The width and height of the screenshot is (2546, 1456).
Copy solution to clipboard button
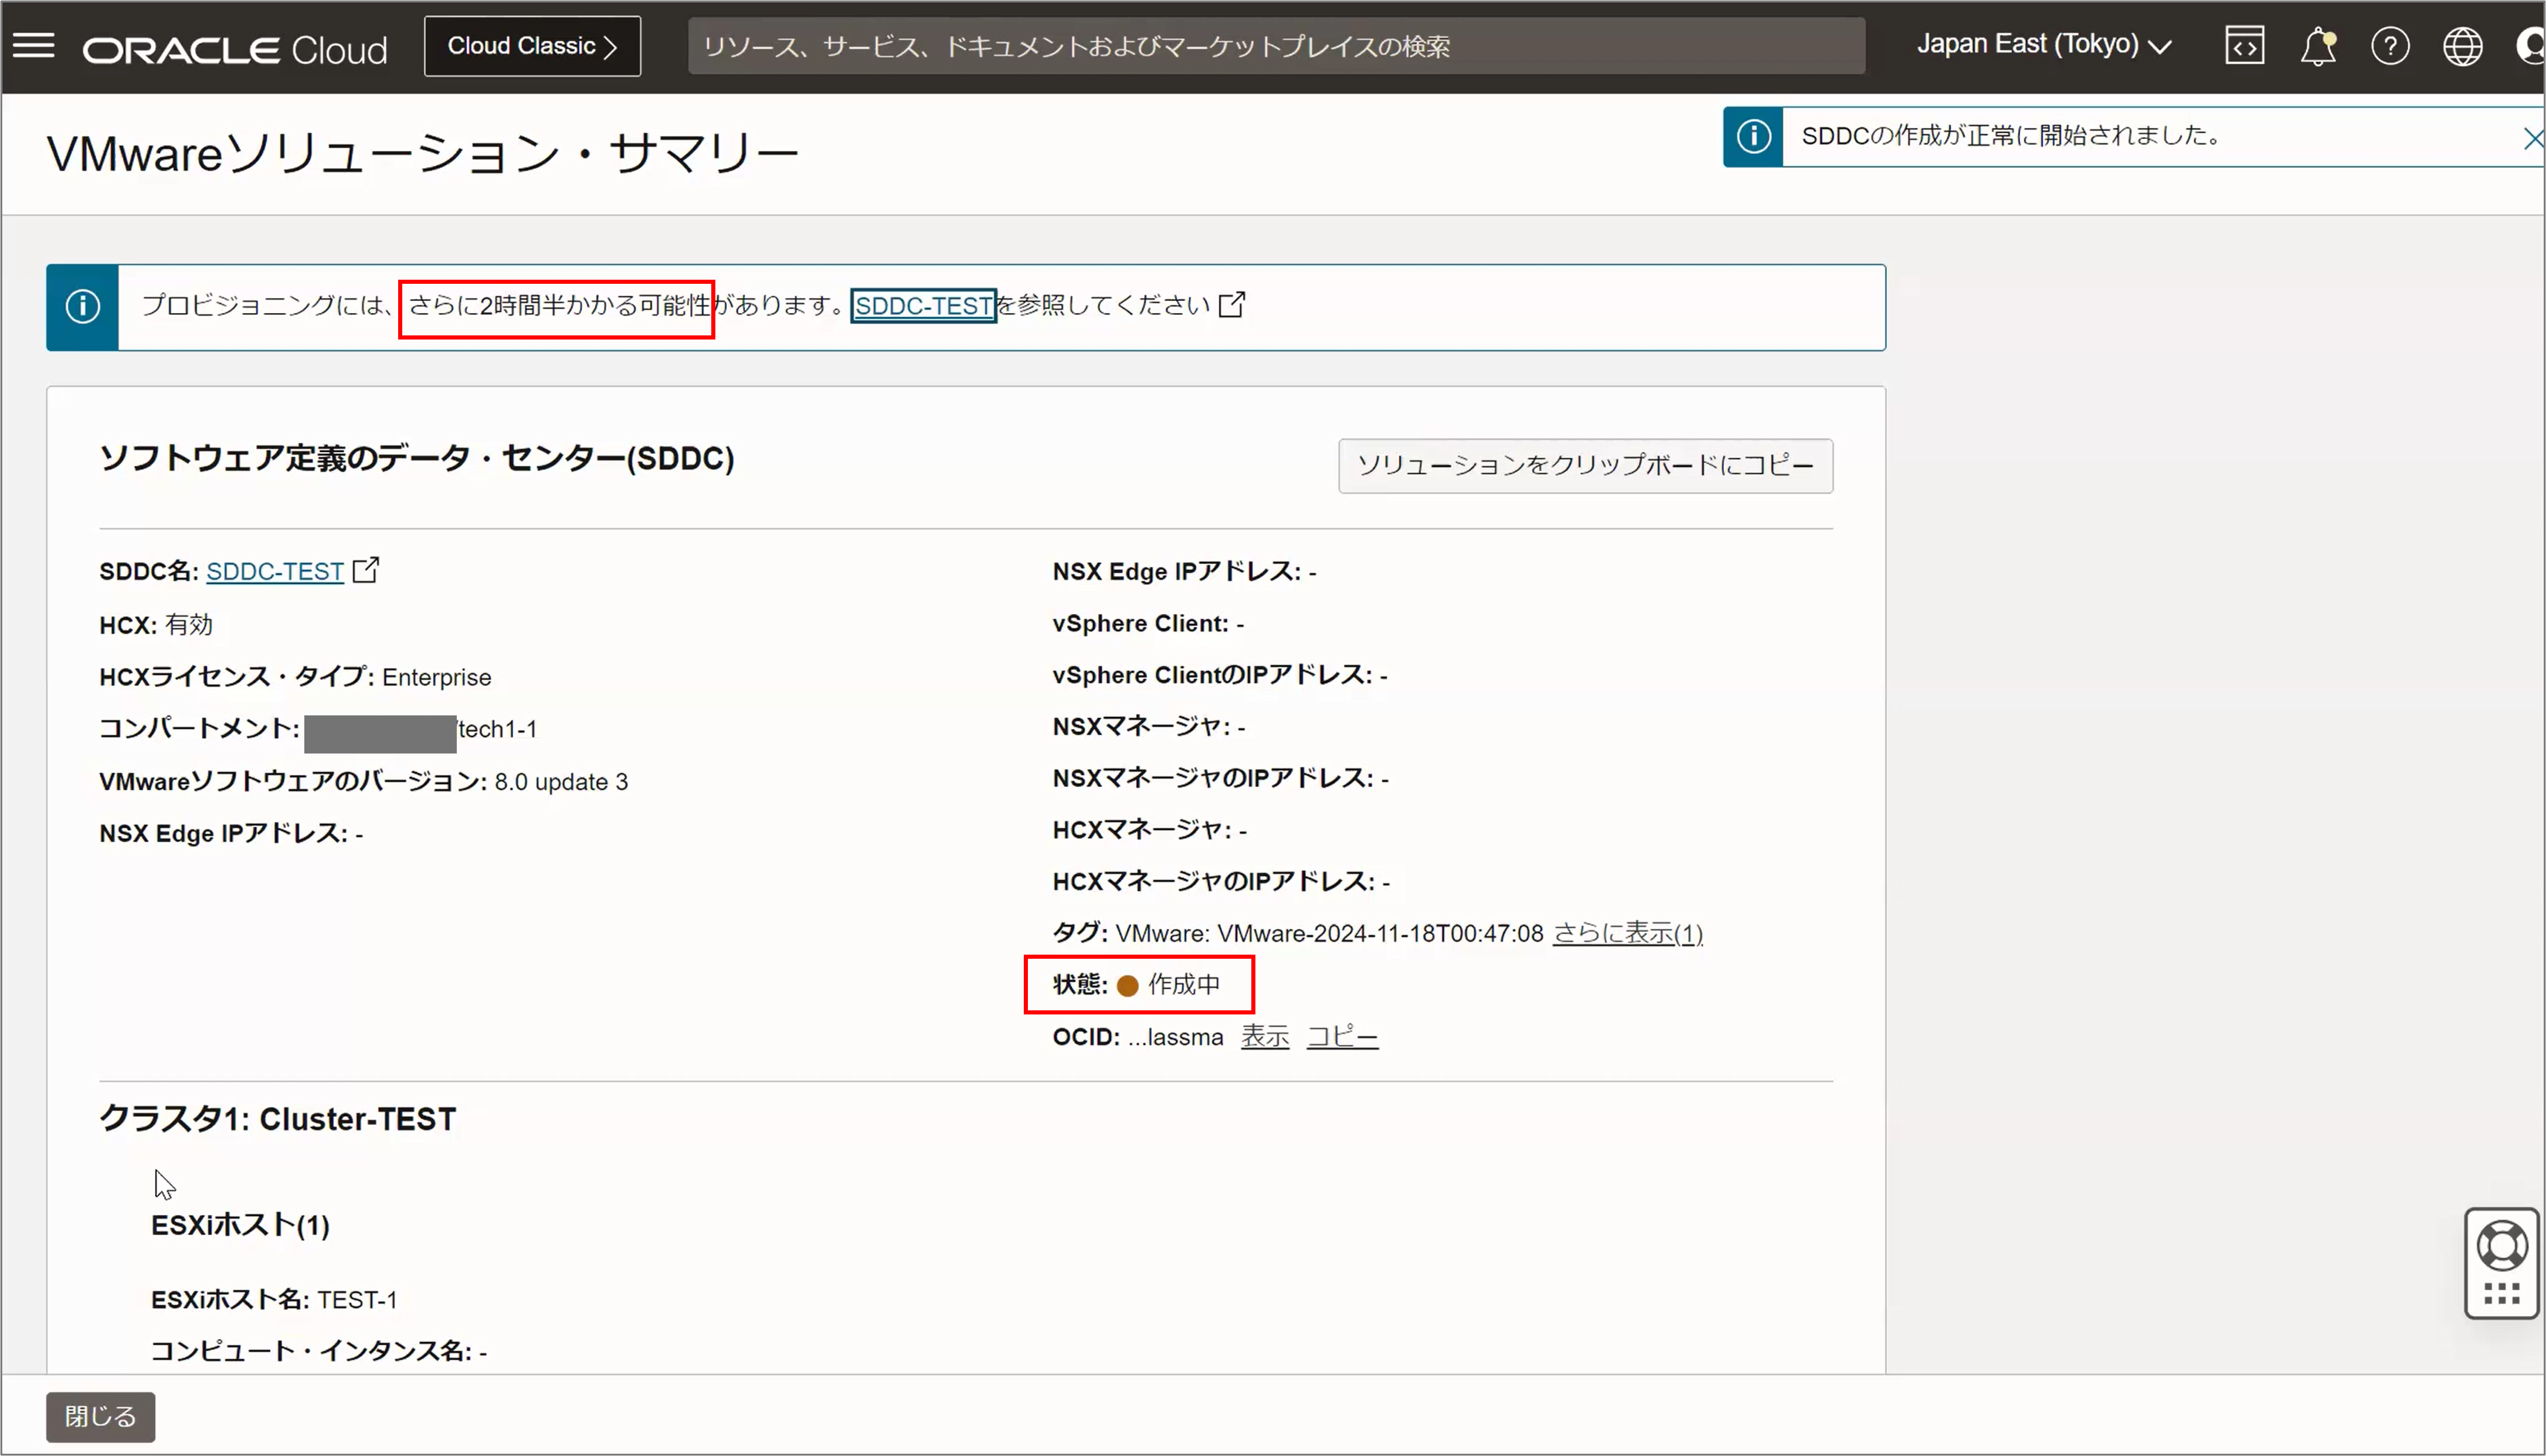(1585, 465)
